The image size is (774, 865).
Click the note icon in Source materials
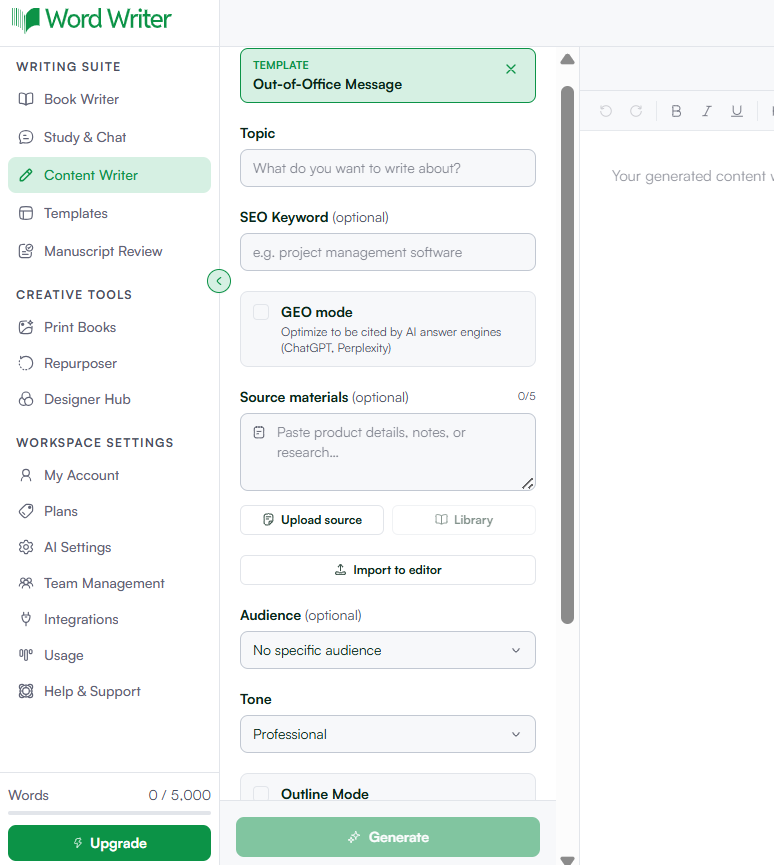[x=259, y=432]
